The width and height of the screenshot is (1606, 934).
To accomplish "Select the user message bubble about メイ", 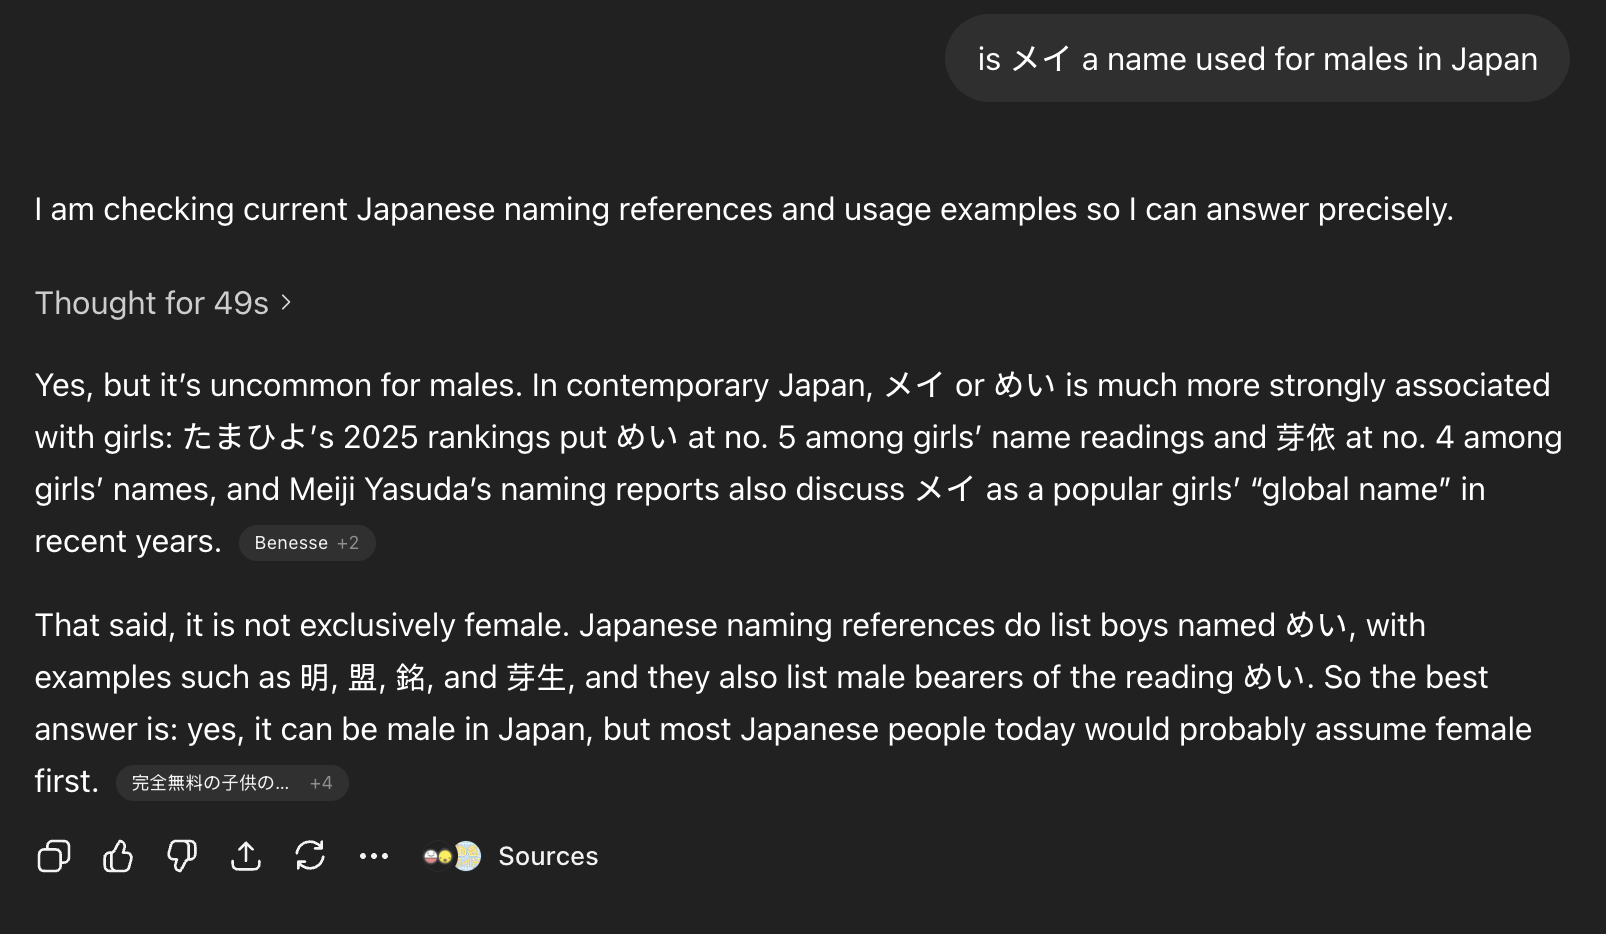I will [1257, 59].
